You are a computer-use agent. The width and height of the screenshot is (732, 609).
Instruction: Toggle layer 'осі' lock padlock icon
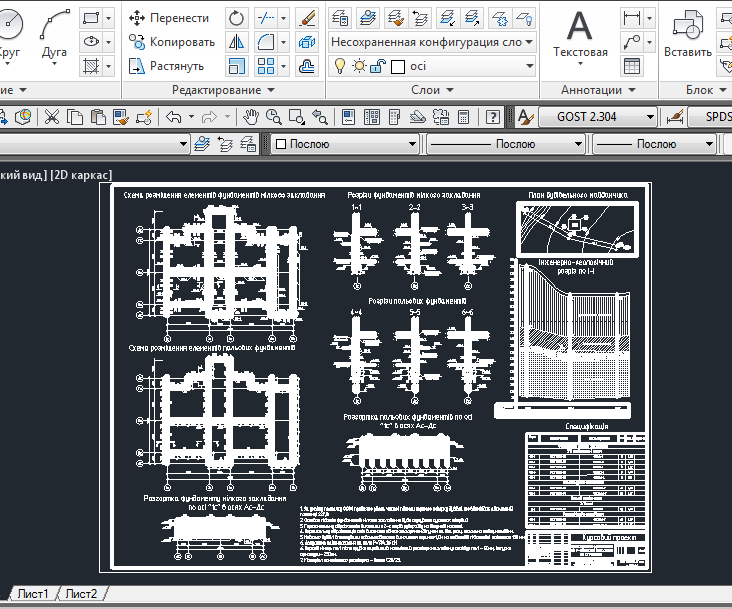pyautogui.click(x=377, y=66)
